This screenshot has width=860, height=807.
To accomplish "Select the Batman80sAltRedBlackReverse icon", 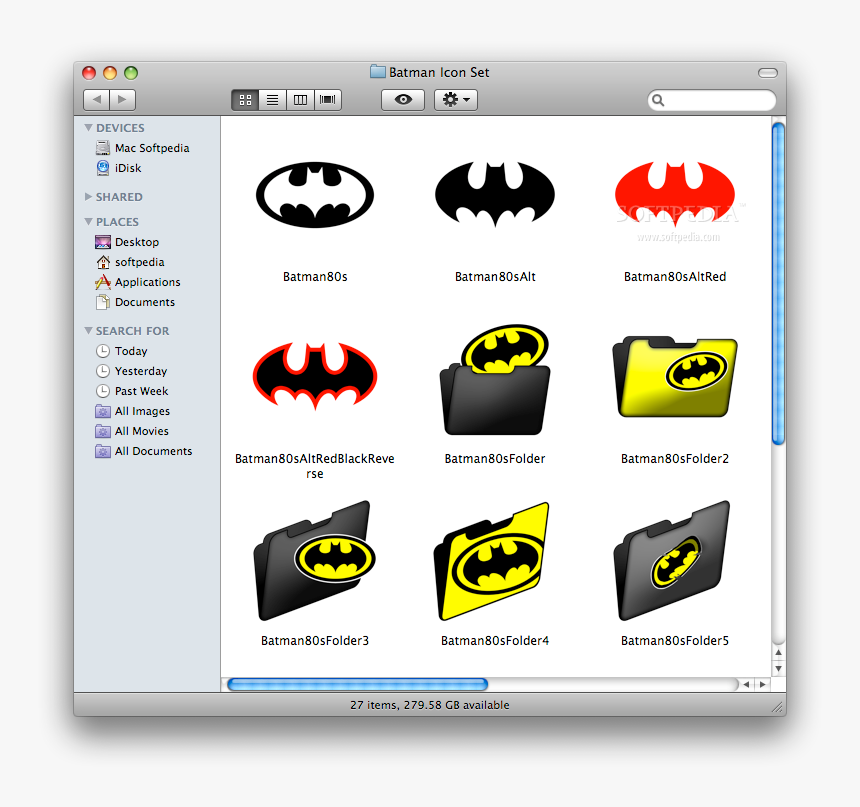I will (x=315, y=376).
